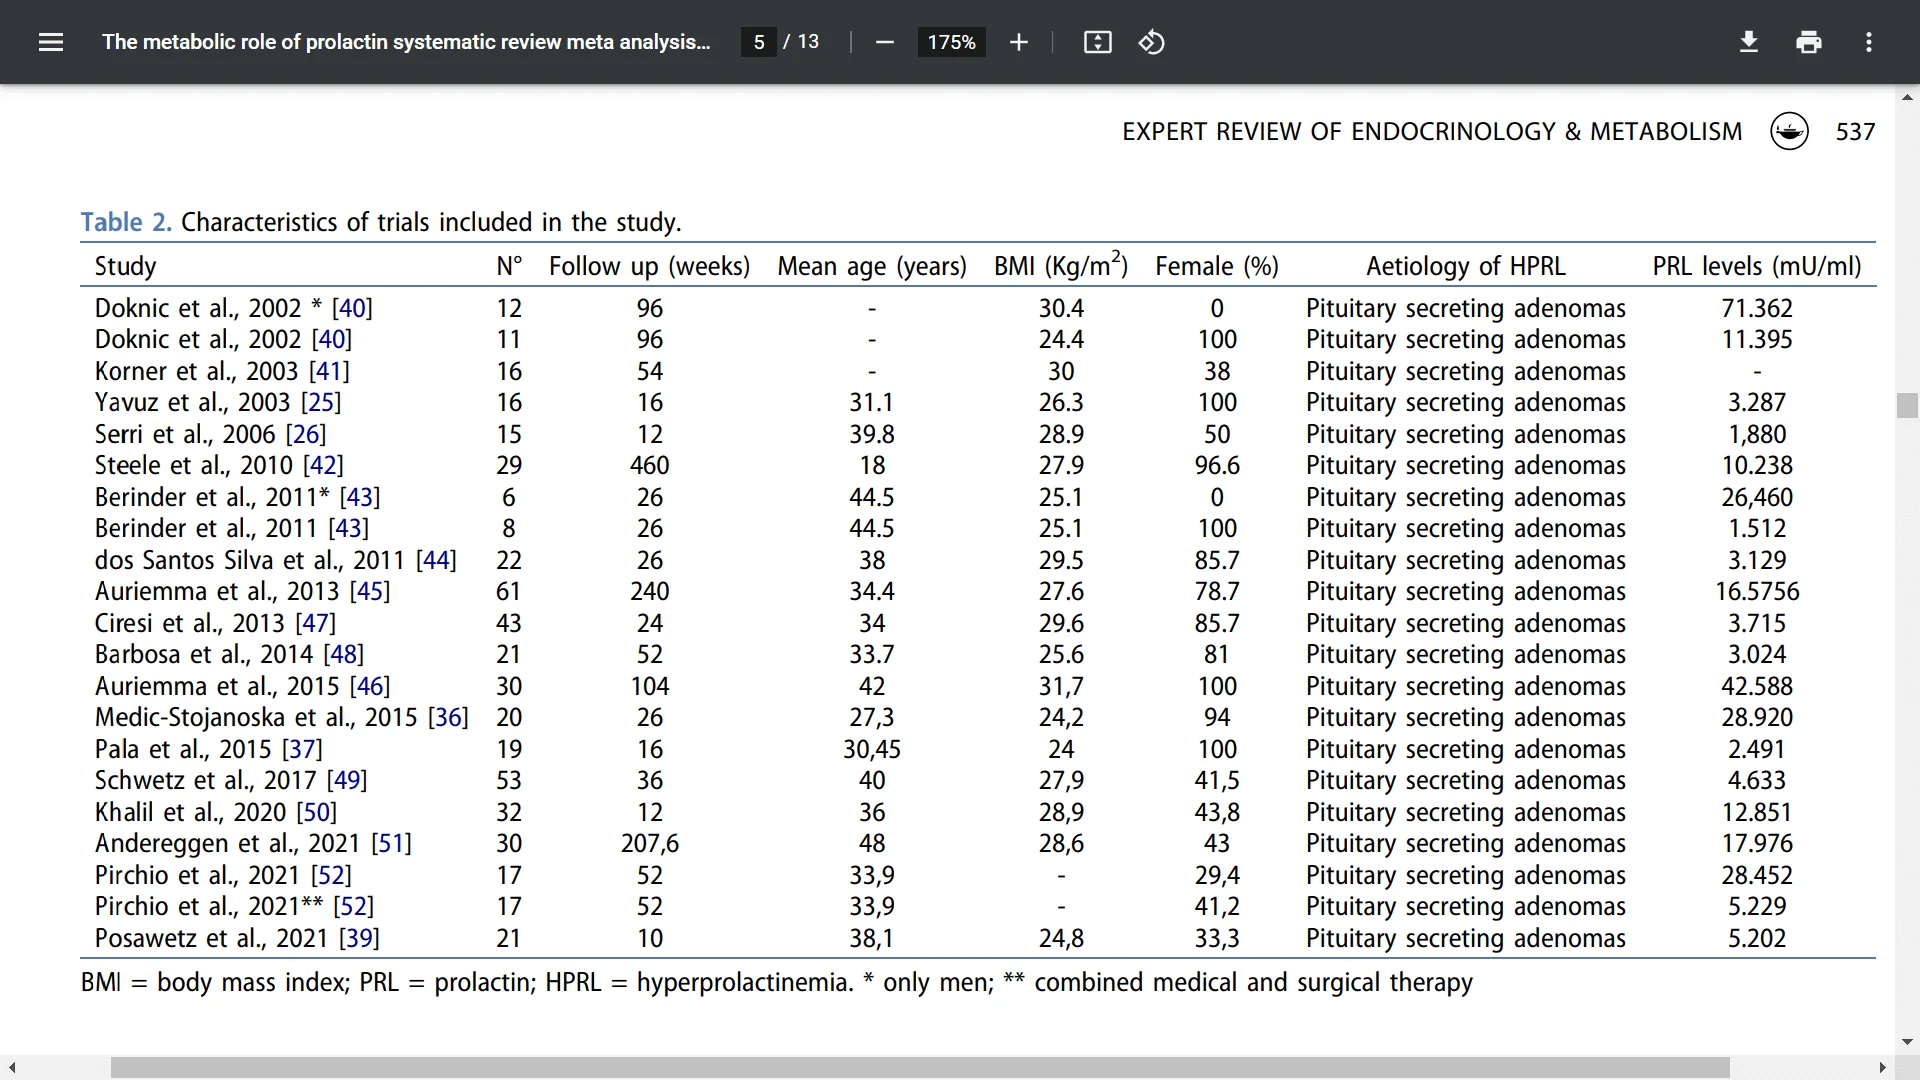1920x1080 pixels.
Task: Zoom in with the plus button
Action: coord(1018,42)
